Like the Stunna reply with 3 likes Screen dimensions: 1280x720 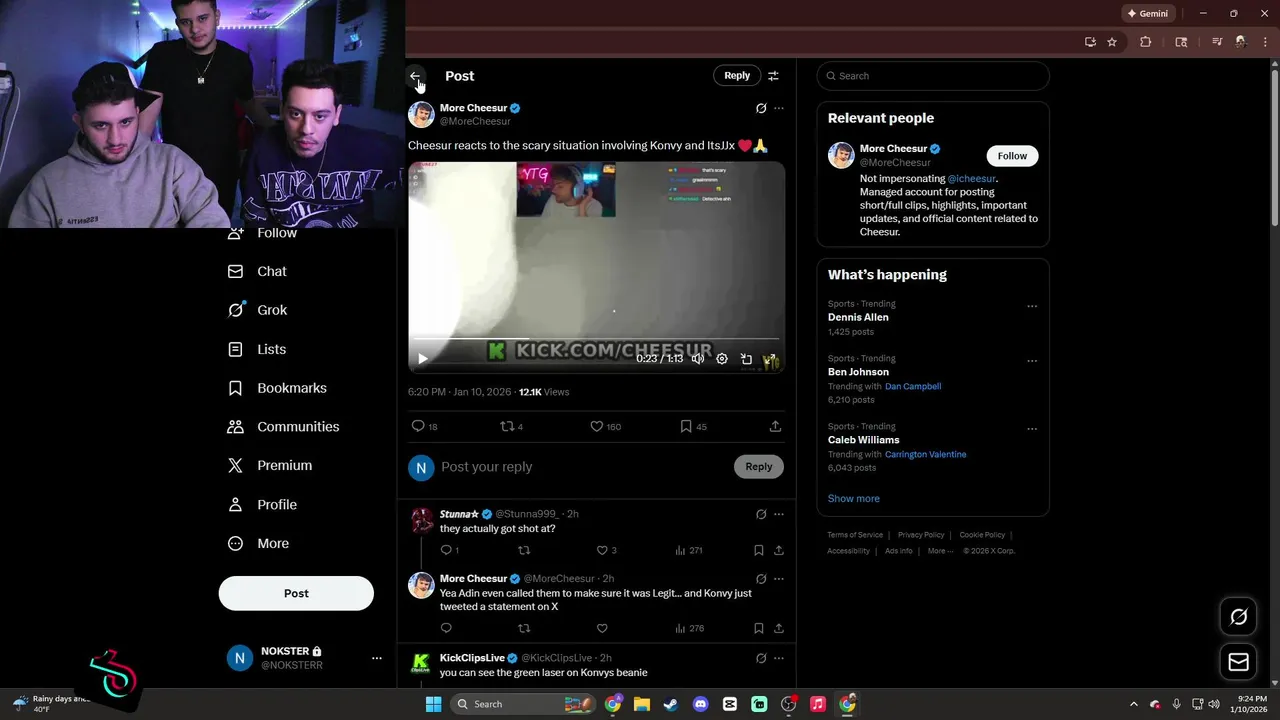[x=606, y=550]
